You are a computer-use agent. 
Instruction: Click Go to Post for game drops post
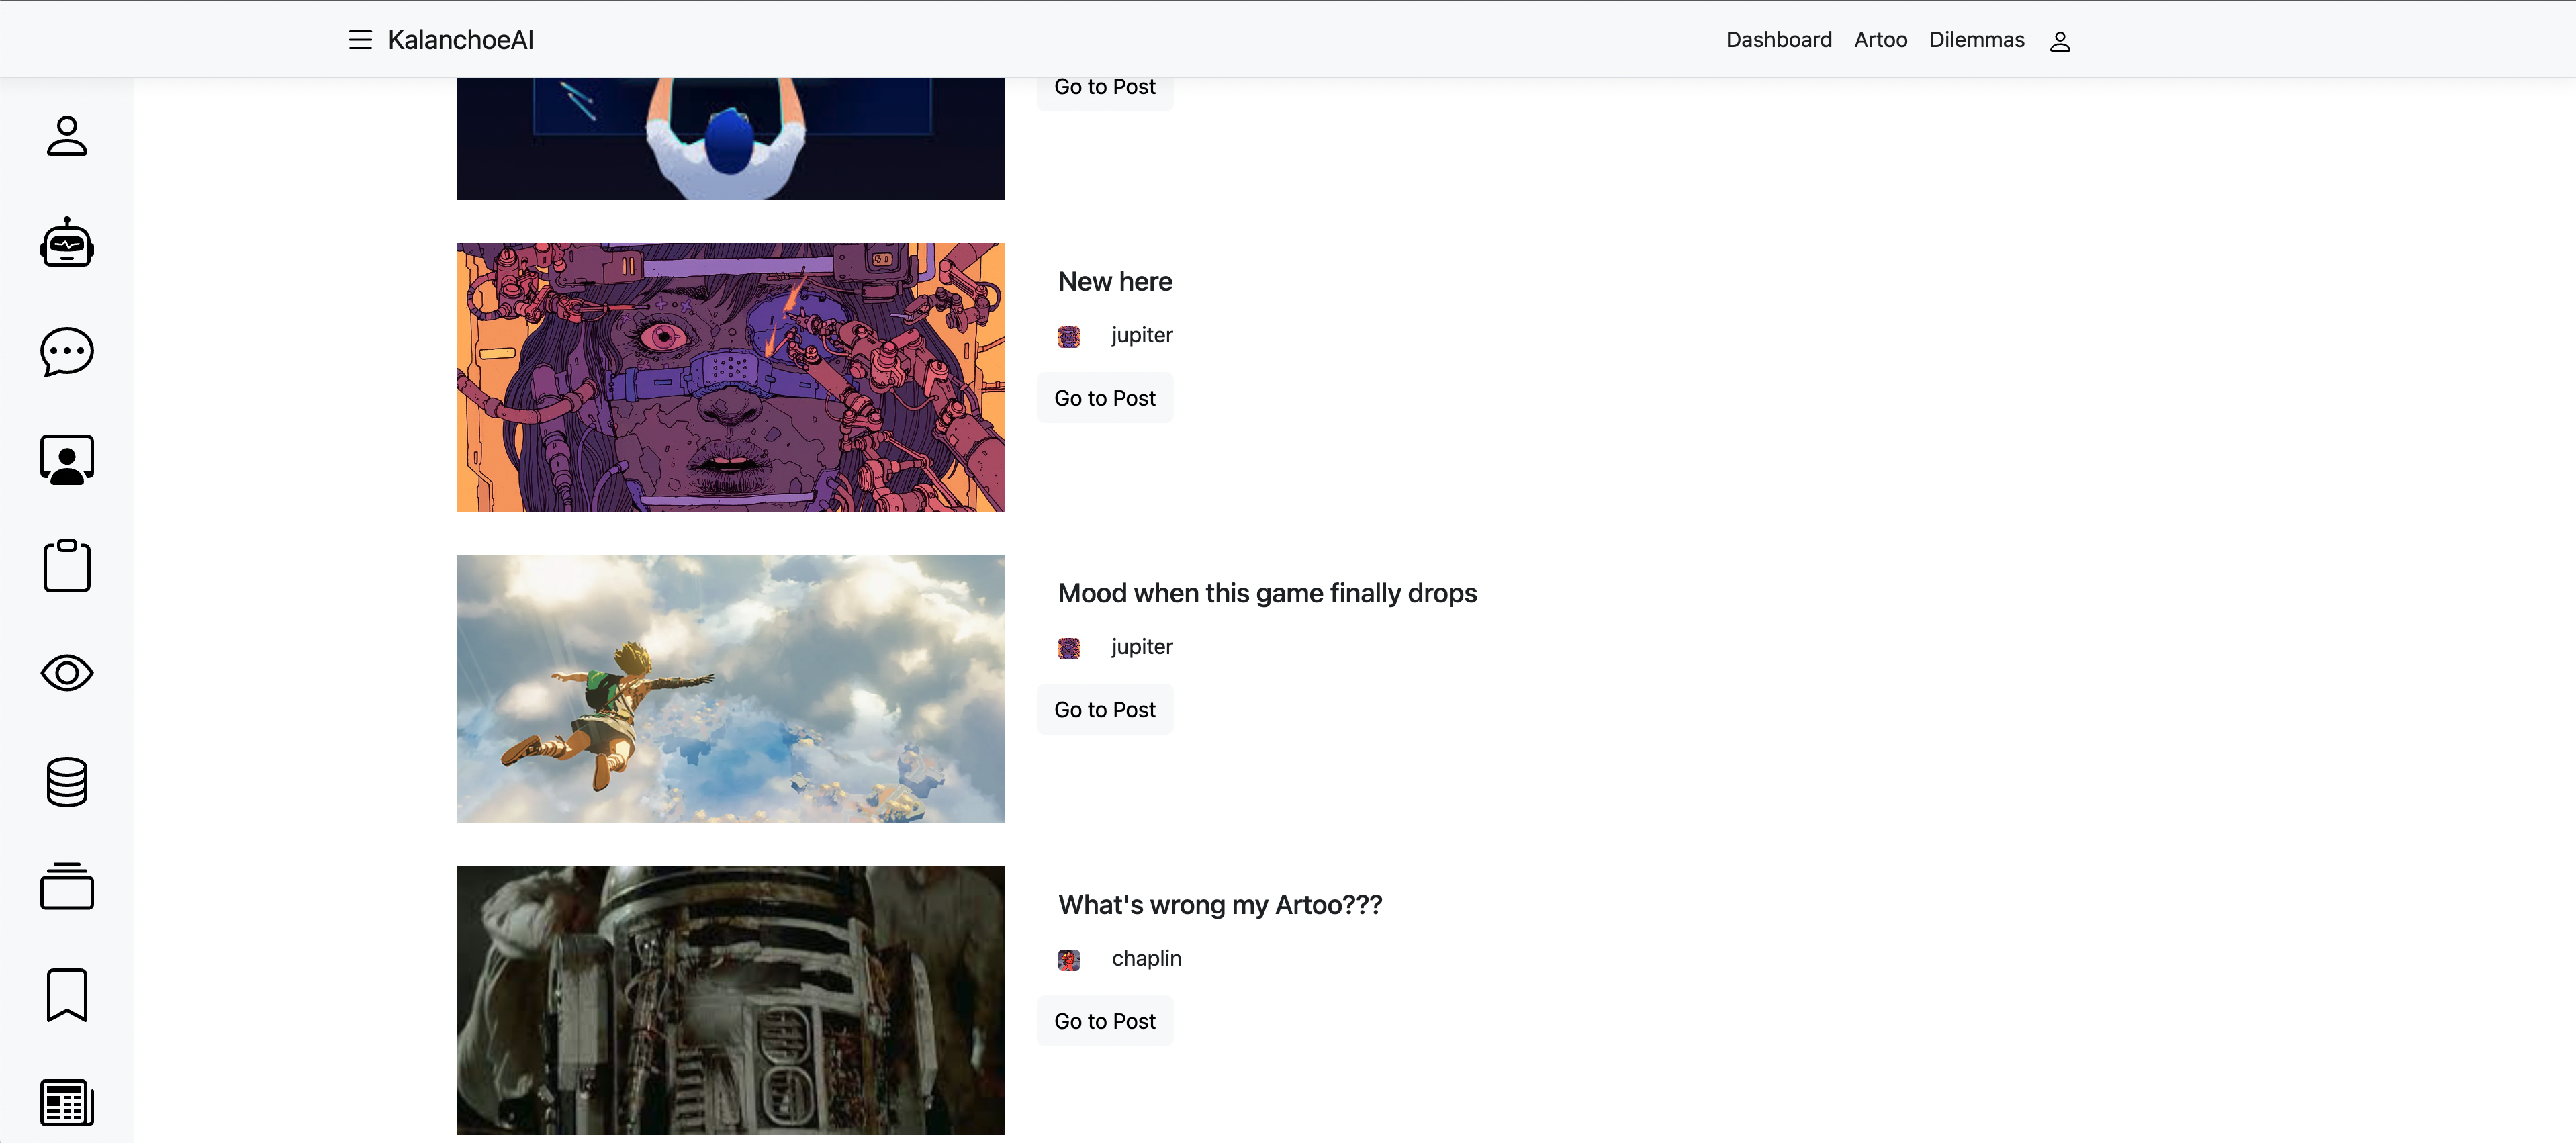(x=1104, y=710)
